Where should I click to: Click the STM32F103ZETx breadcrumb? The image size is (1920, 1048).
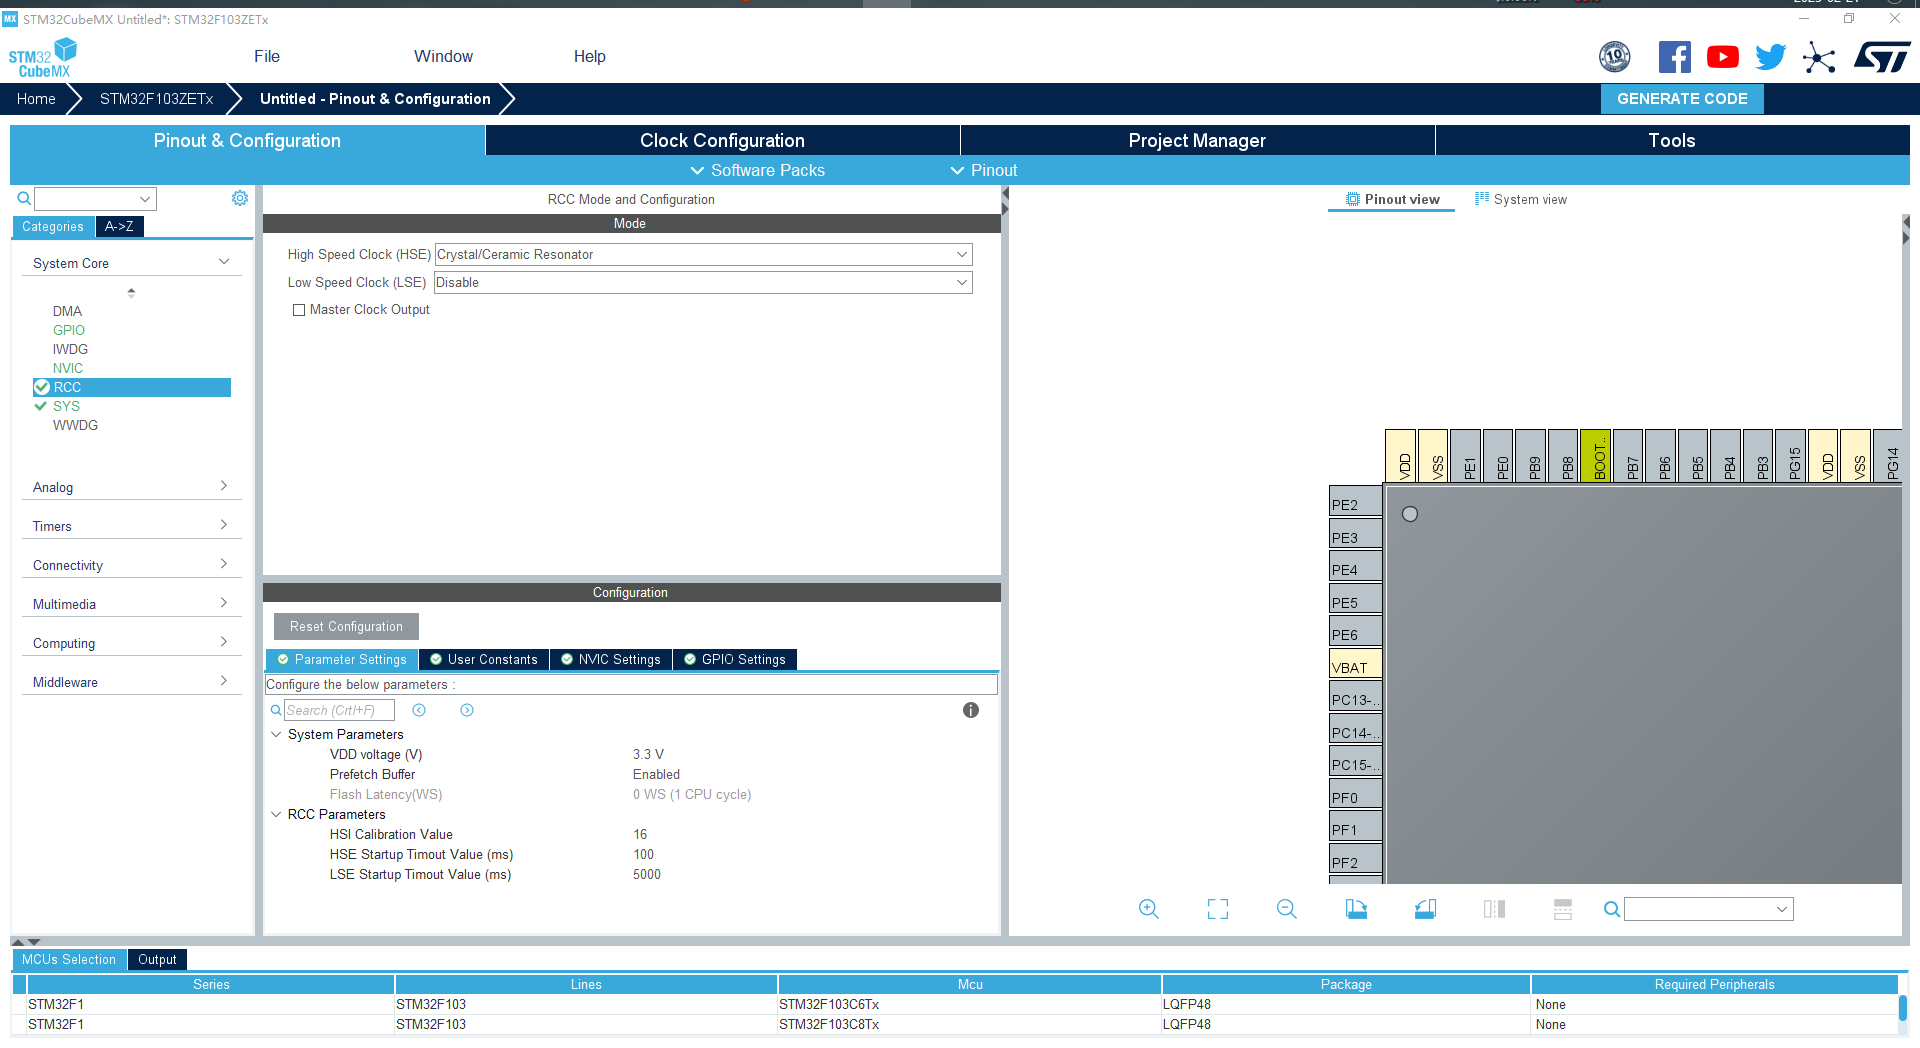[x=157, y=99]
